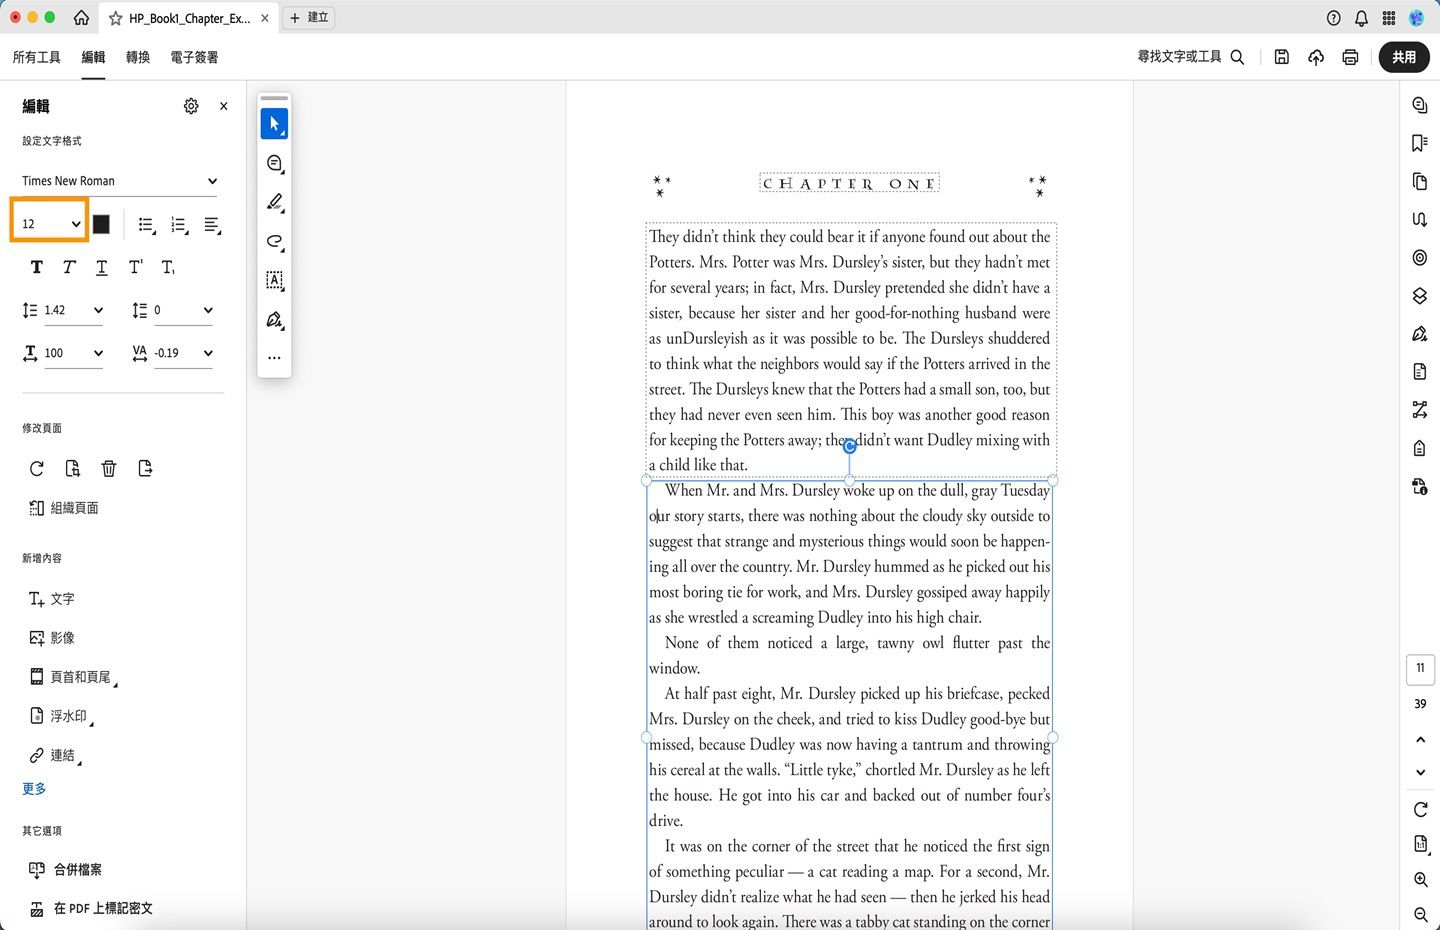Zoom in using magnifier plus icon

pyautogui.click(x=1420, y=880)
